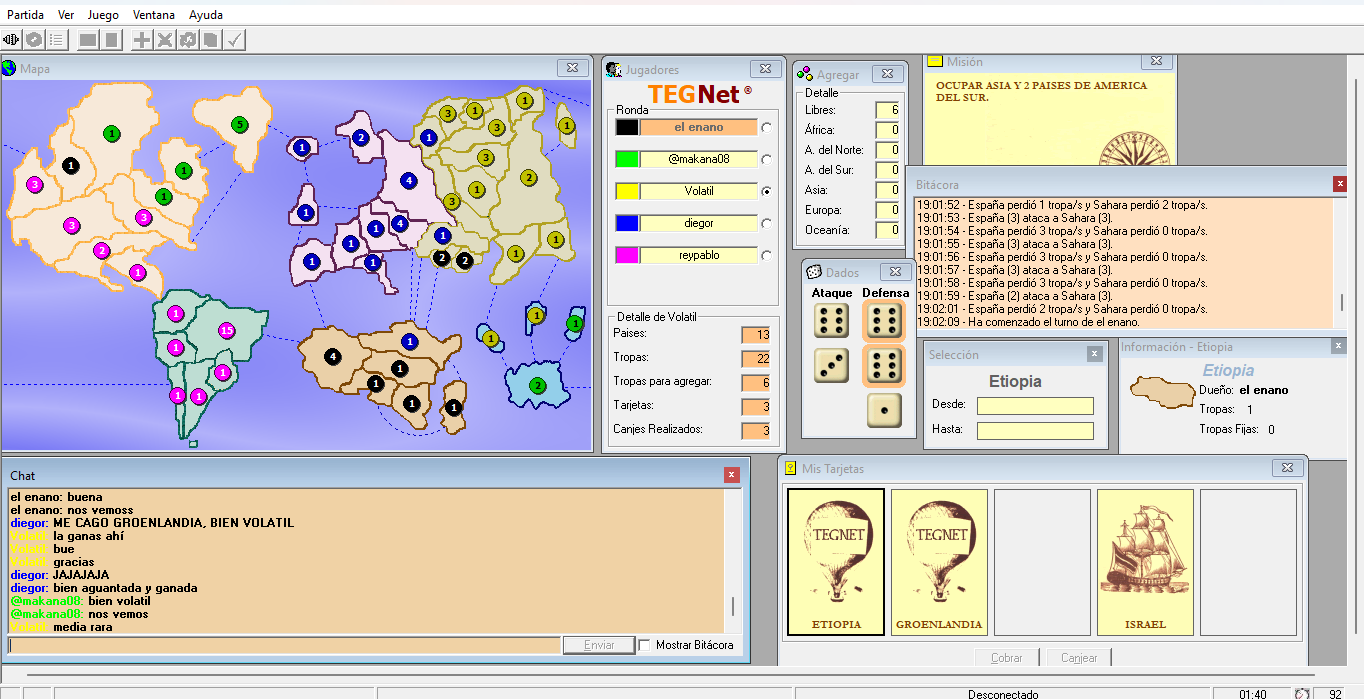Enable the Mostrar Bitácora checkbox
1364x699 pixels.
645,645
